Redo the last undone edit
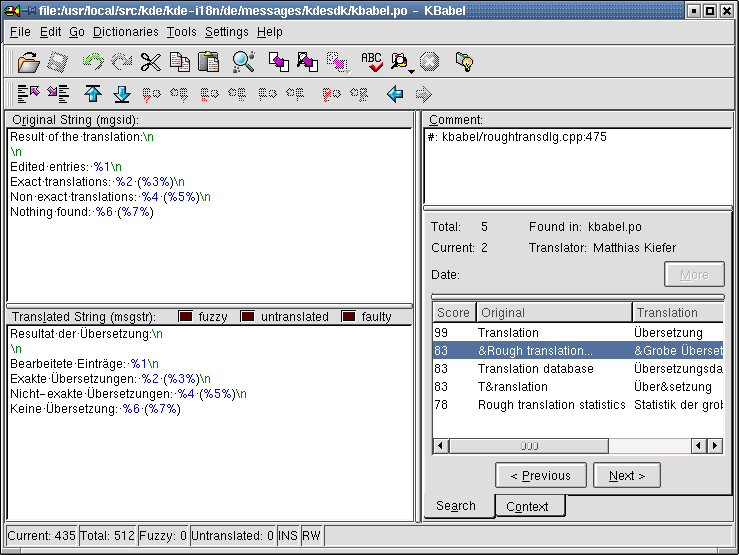This screenshot has height=555, width=739. [121, 62]
